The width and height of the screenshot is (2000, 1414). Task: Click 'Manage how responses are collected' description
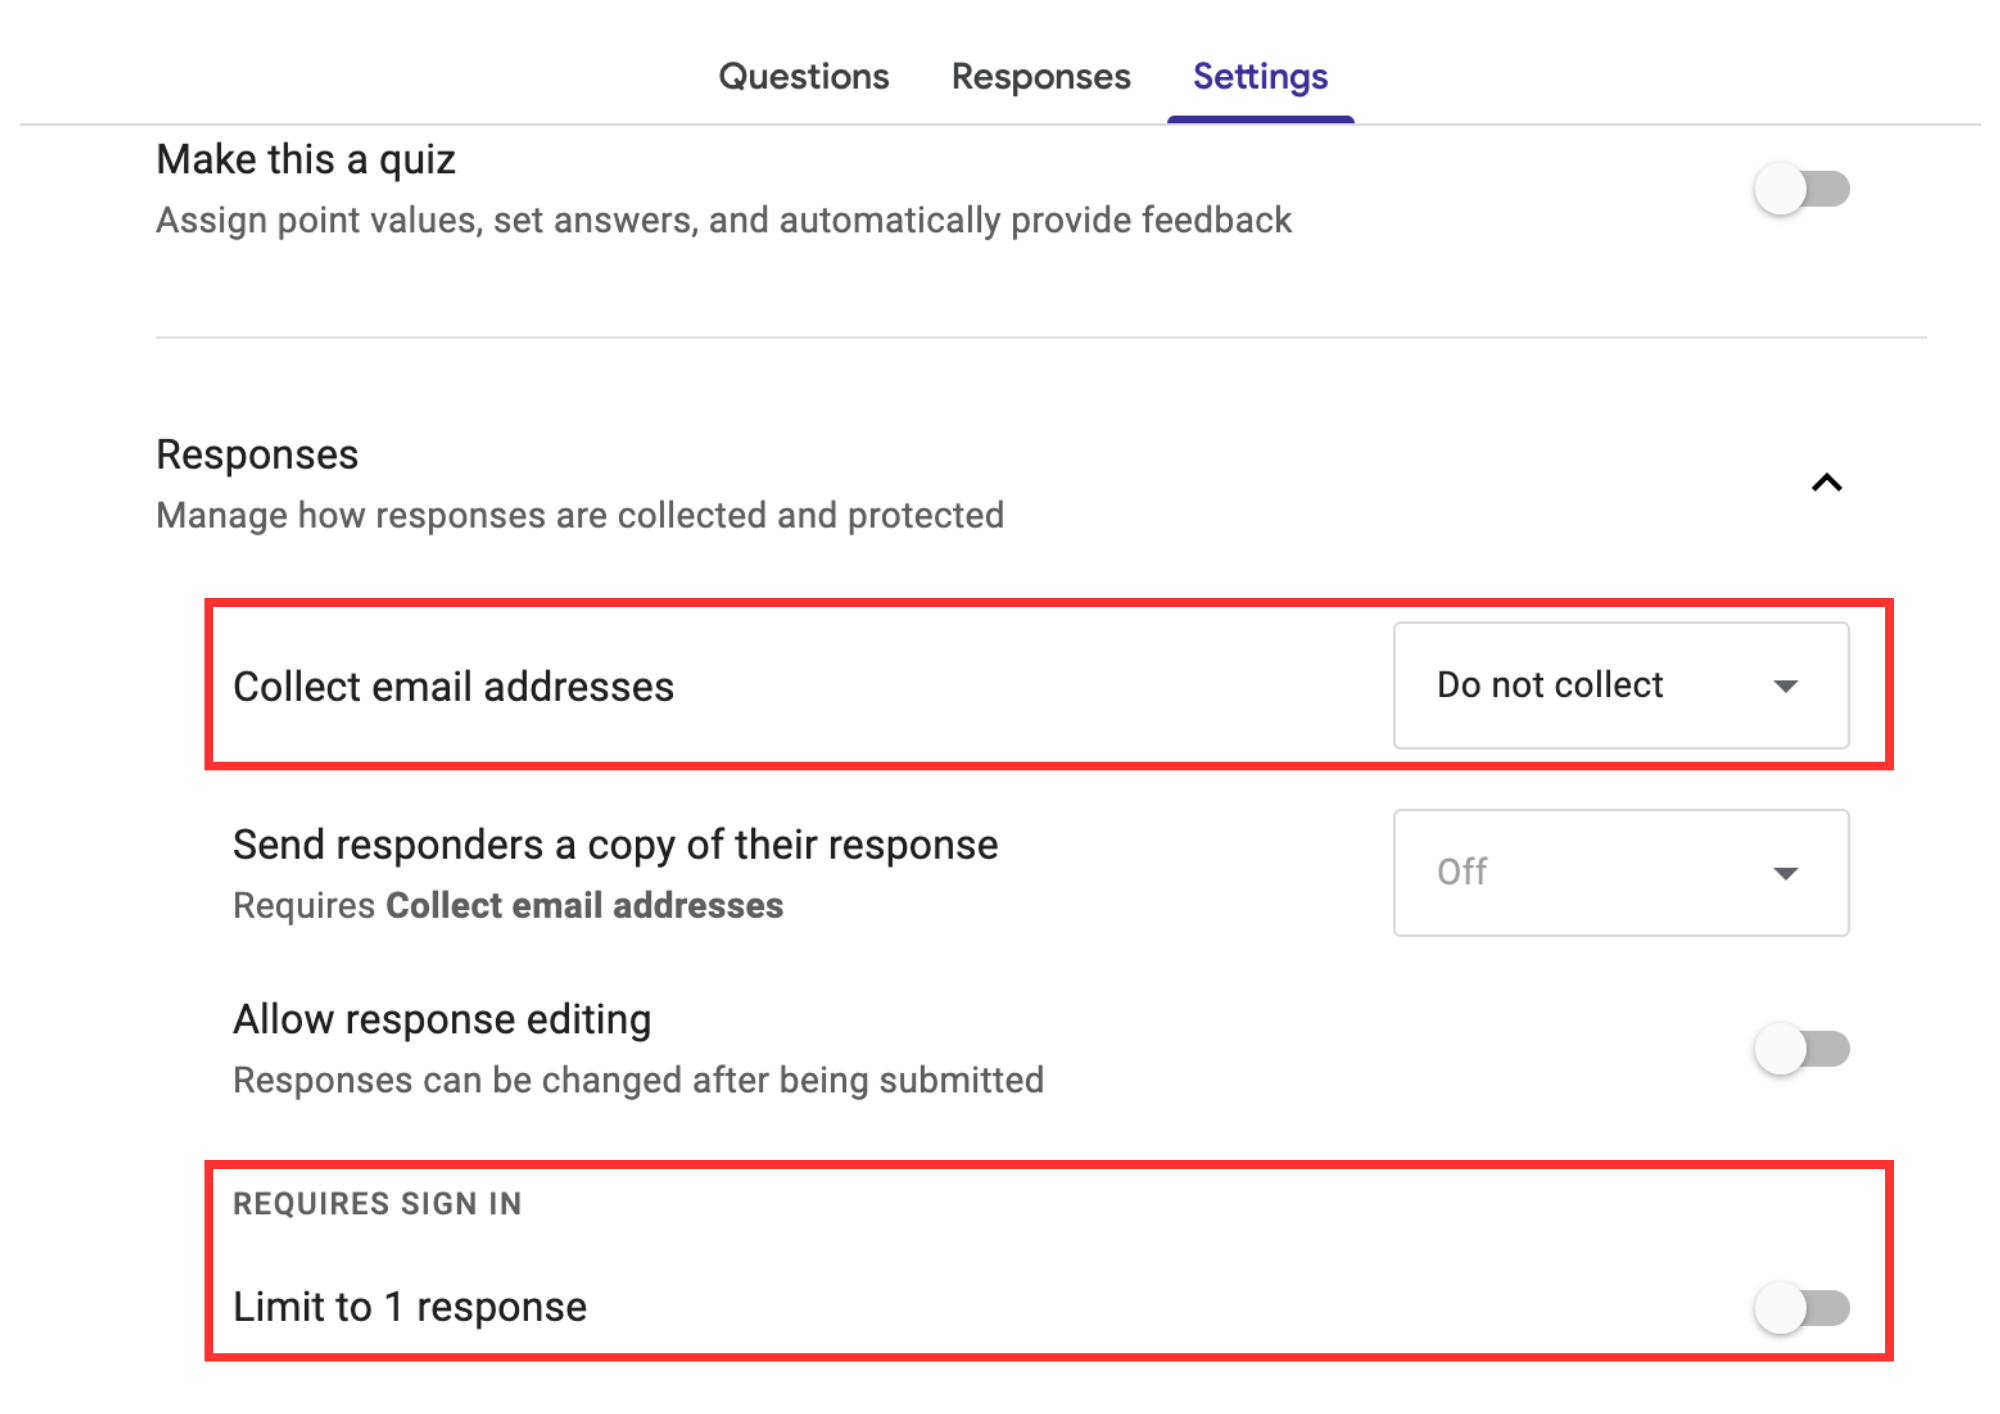tap(580, 516)
